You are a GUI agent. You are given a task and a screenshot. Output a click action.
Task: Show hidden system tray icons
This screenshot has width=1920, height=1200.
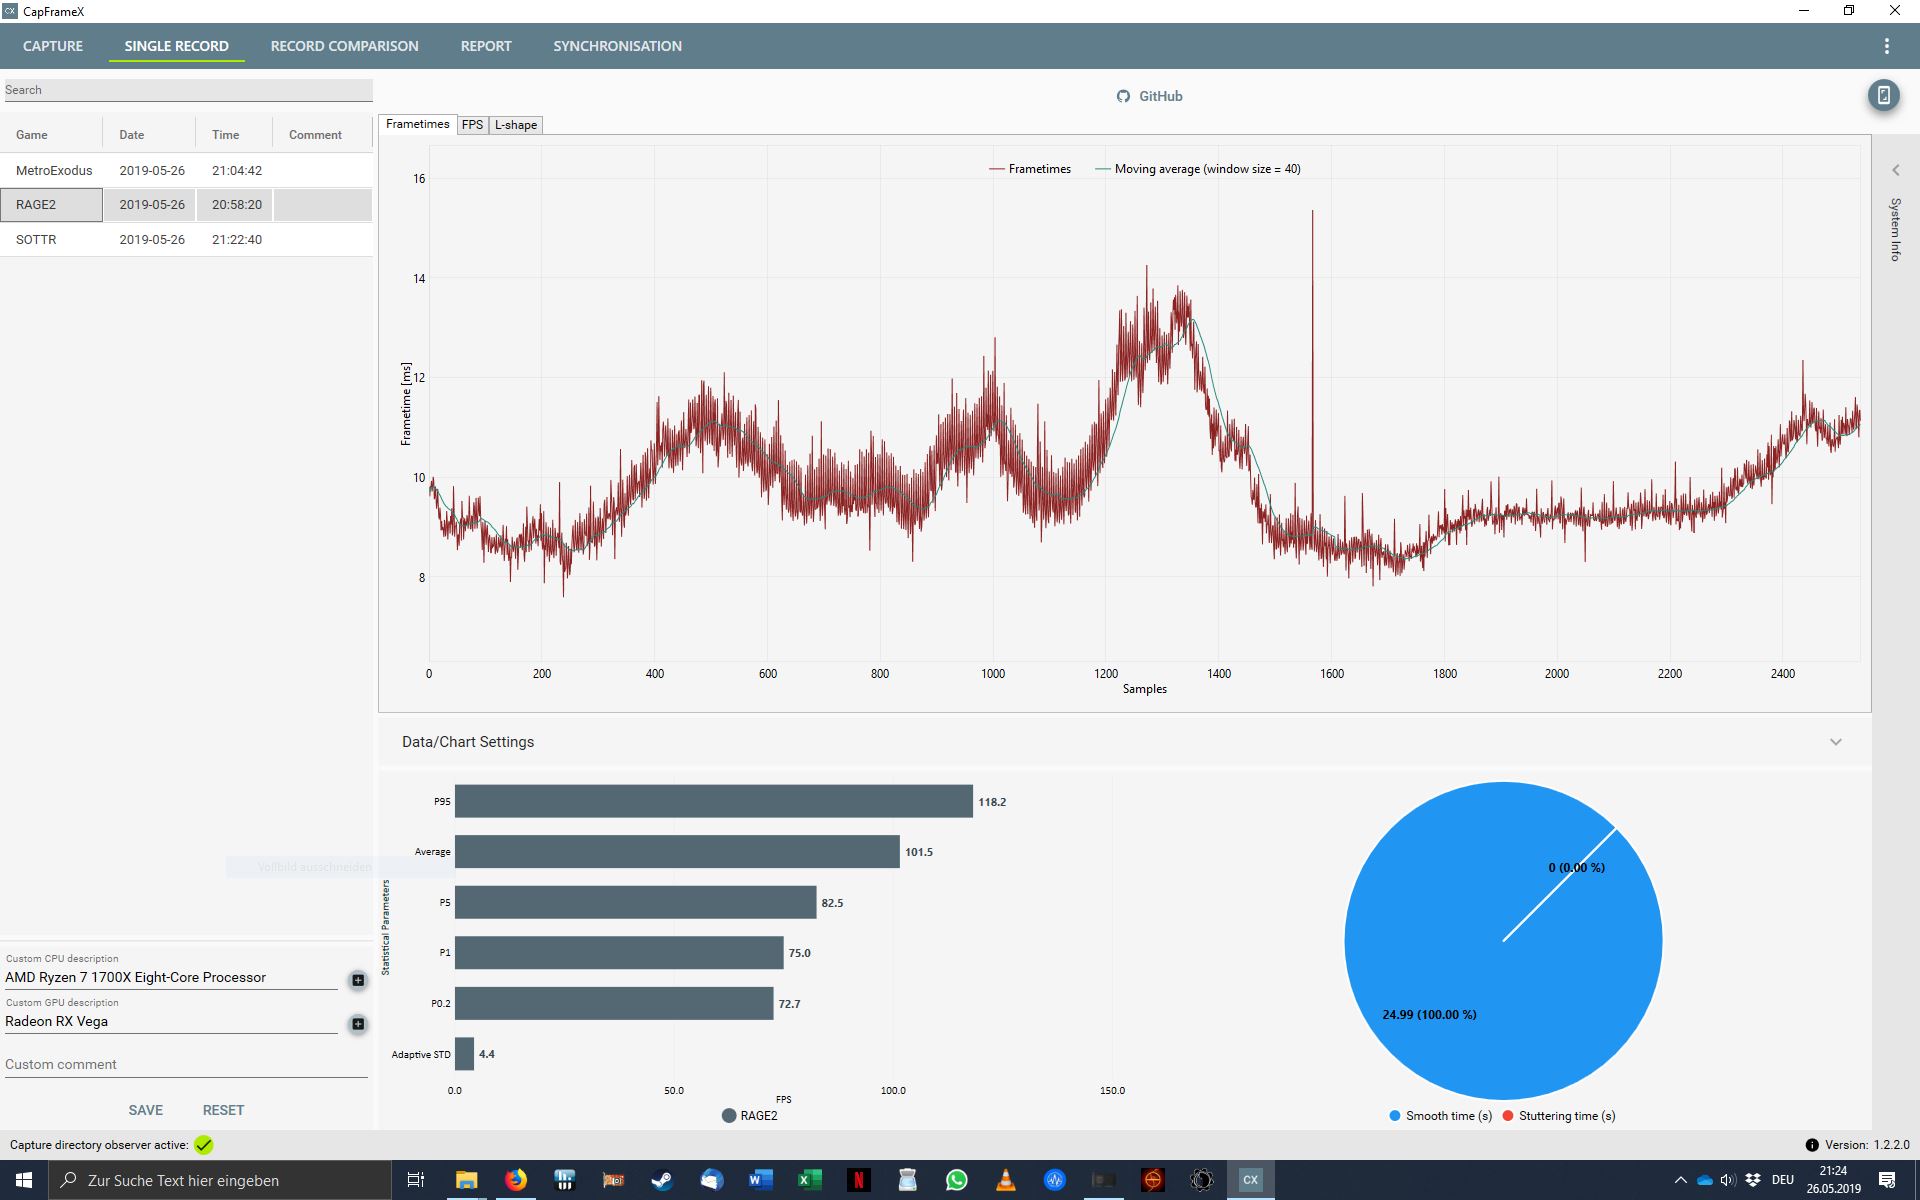(x=1680, y=1180)
